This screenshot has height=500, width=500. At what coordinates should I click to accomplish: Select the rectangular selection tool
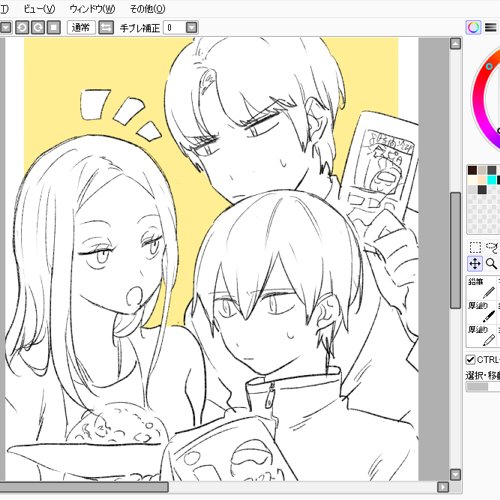coord(475,247)
